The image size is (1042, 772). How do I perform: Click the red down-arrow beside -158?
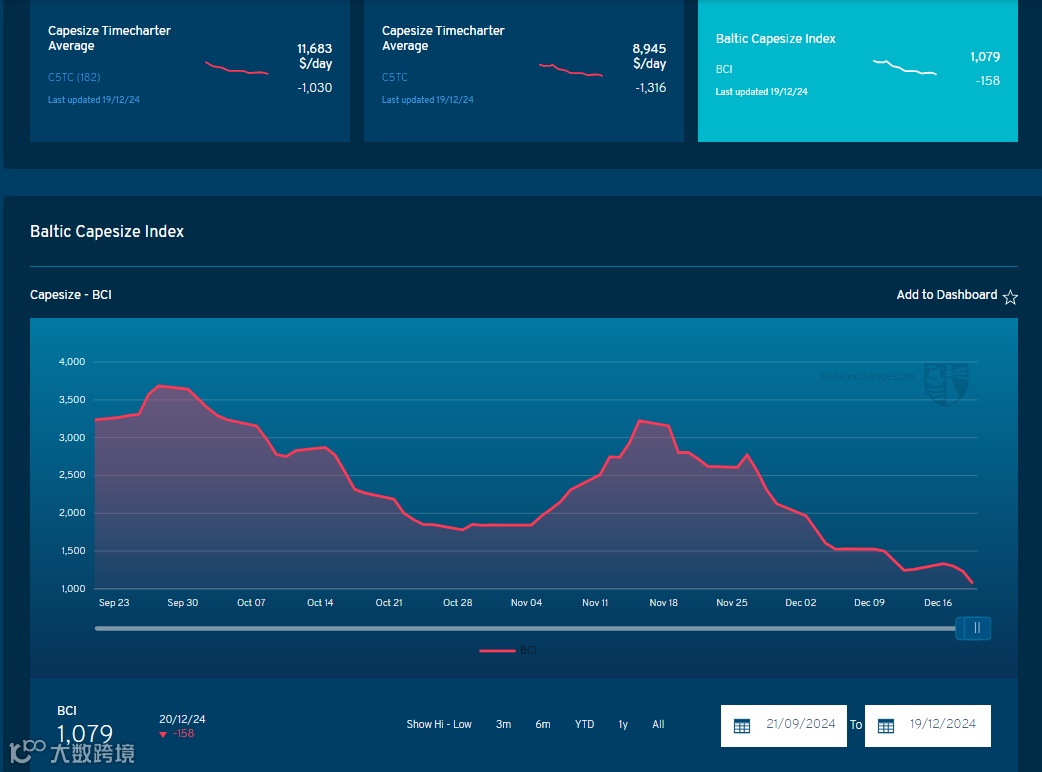pyautogui.click(x=163, y=734)
